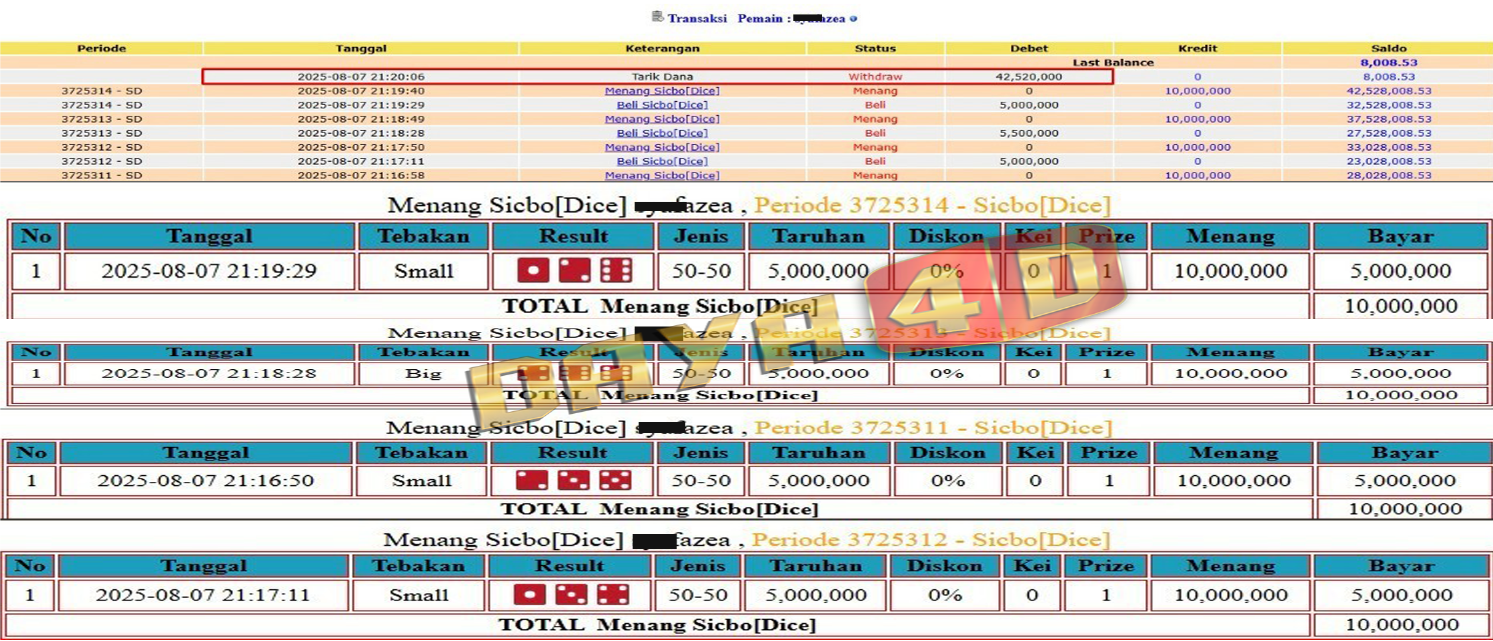Open Menang Sicbo[Dice] link dated 21:19:40
This screenshot has height=641, width=1493.
[x=661, y=91]
